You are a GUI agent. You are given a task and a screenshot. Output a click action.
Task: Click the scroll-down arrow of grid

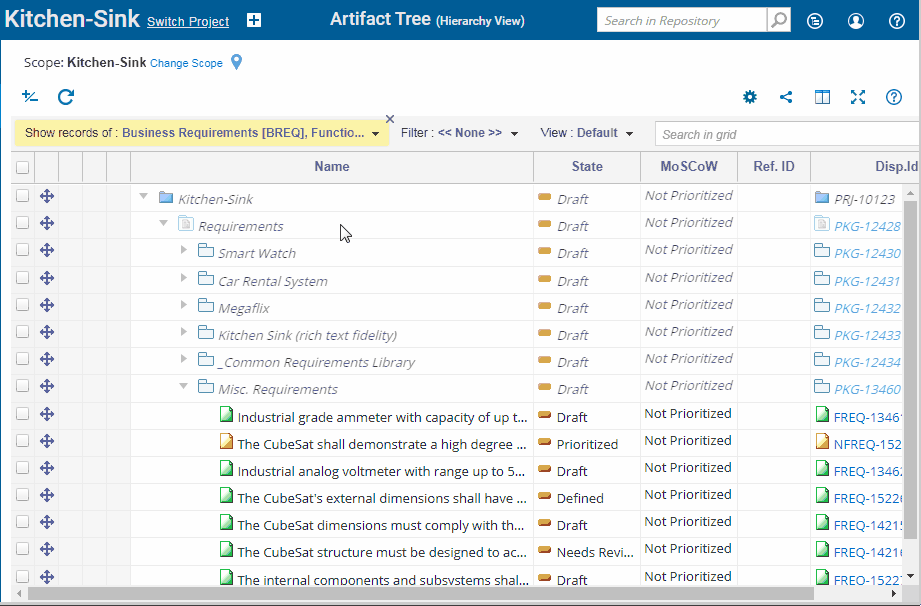pyautogui.click(x=910, y=576)
